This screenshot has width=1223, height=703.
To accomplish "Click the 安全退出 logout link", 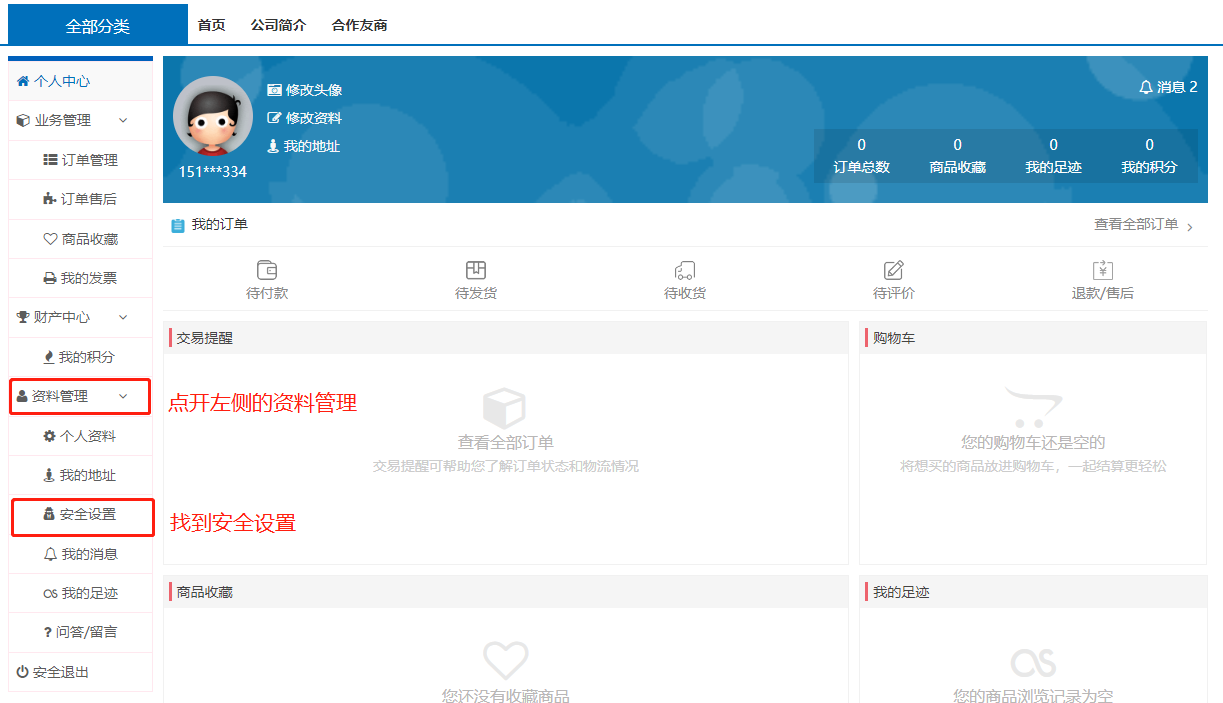I will pyautogui.click(x=61, y=672).
